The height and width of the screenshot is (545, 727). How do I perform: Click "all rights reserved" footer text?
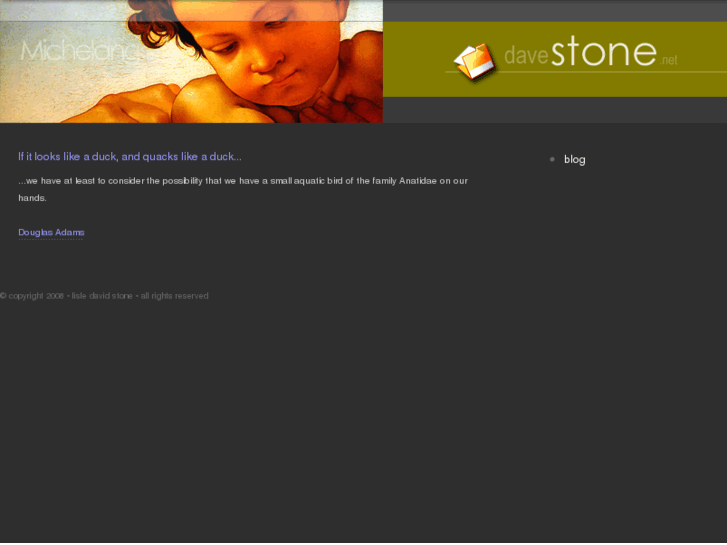(174, 296)
